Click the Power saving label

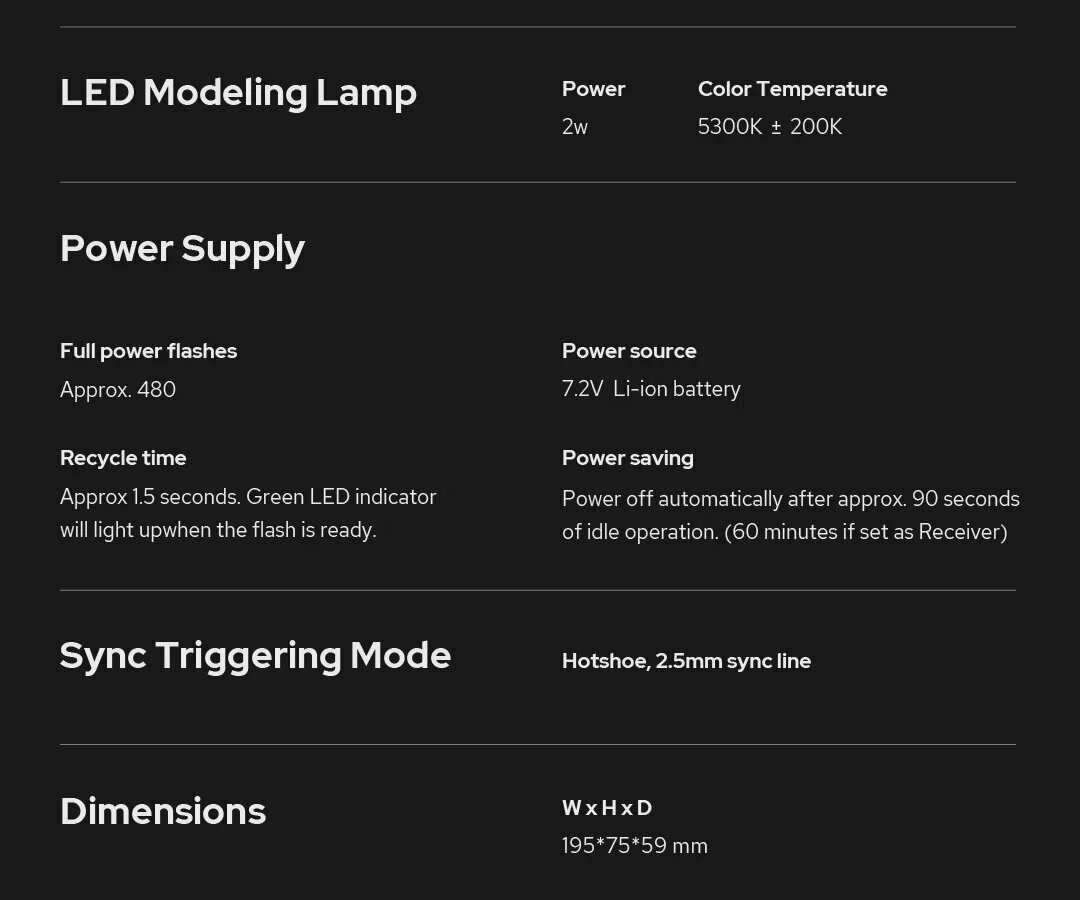coord(627,458)
